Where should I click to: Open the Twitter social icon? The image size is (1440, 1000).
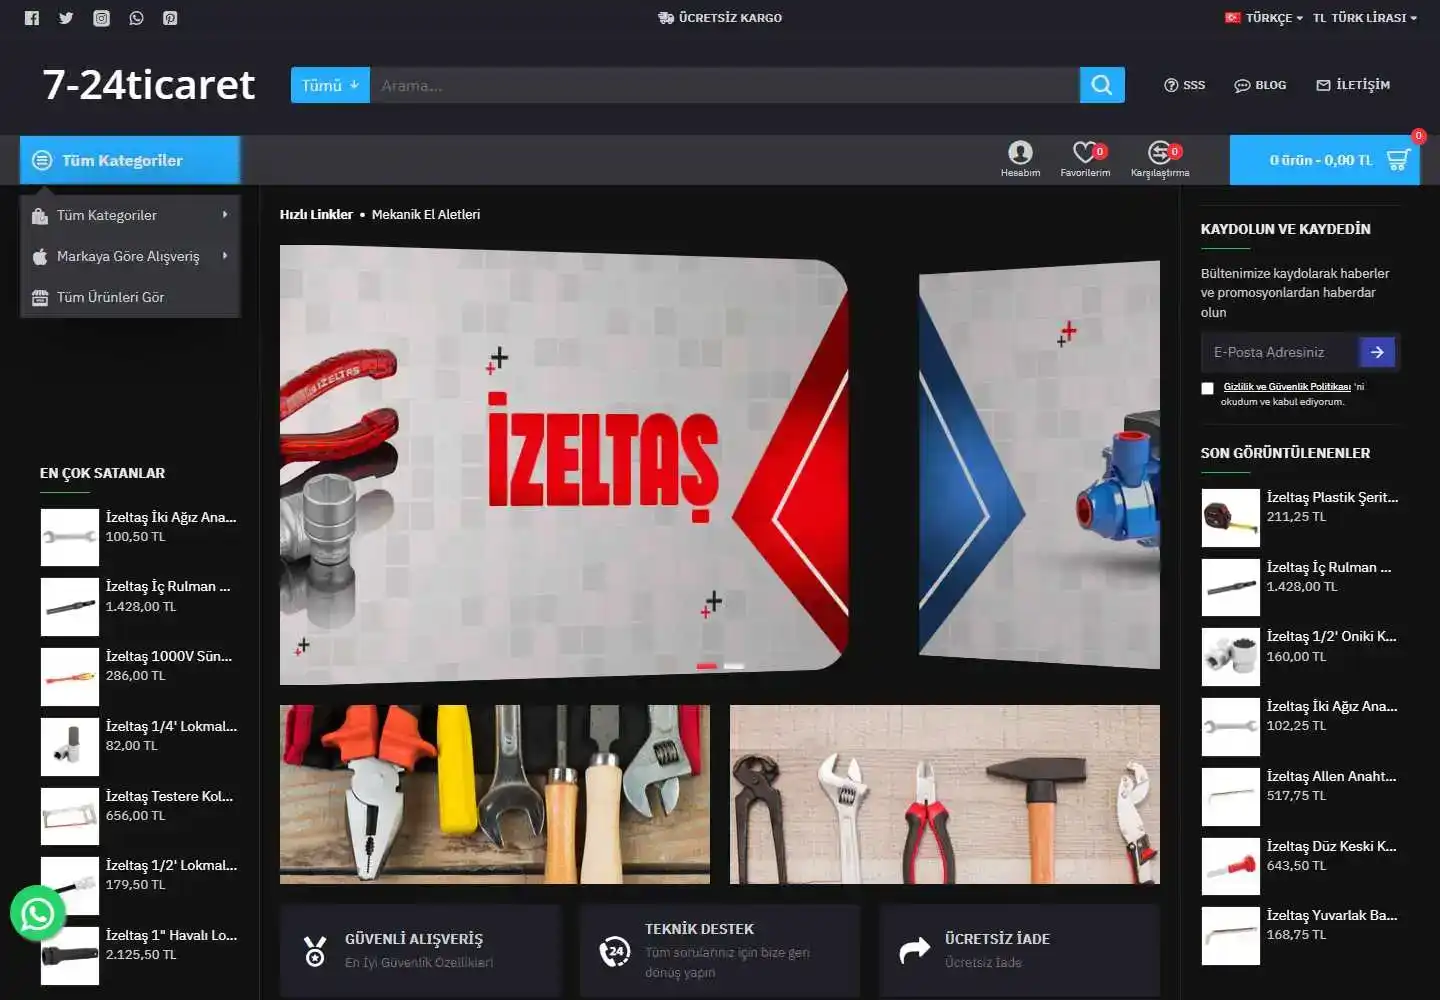tap(66, 18)
